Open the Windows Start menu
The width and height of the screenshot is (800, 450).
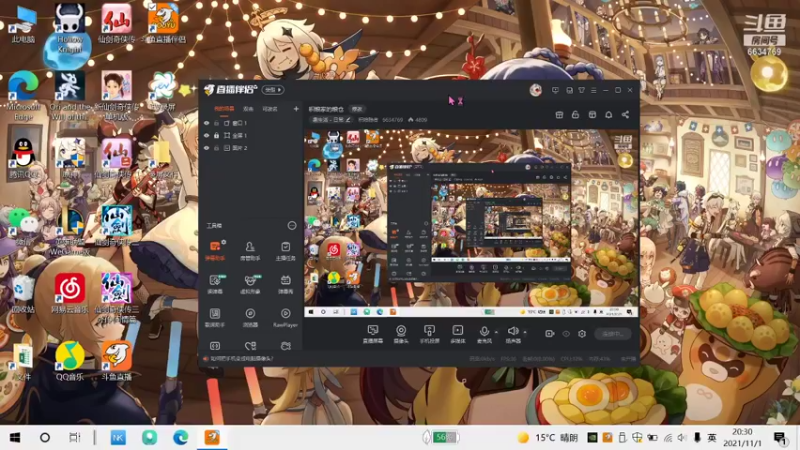pos(15,438)
